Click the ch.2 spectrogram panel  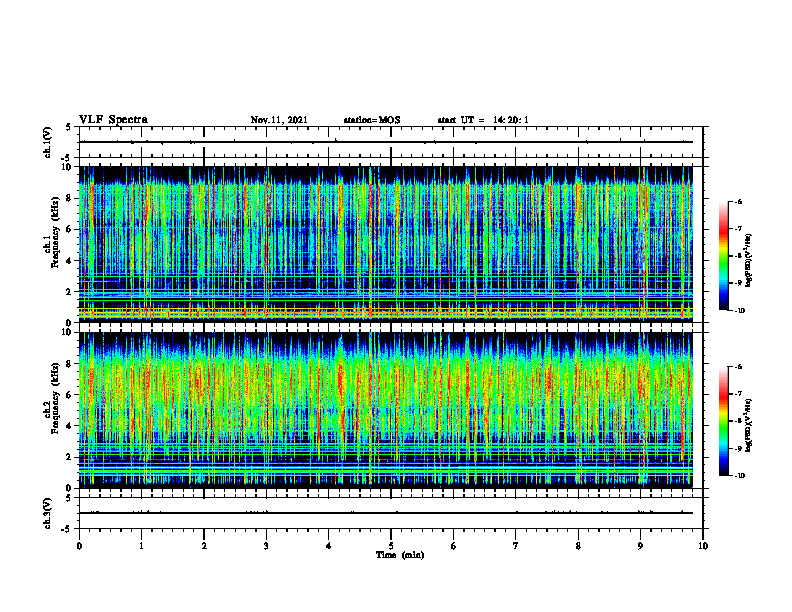point(386,410)
